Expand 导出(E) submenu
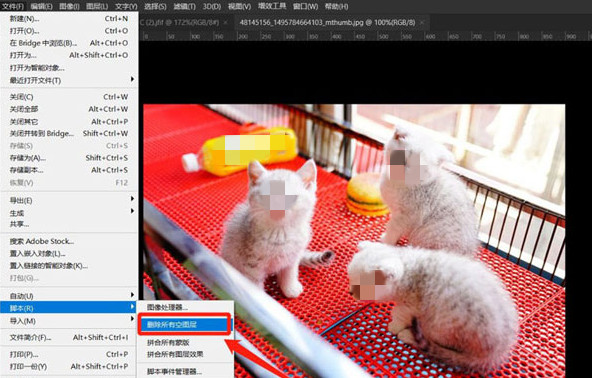This screenshot has height=378, width=592. (x=69, y=200)
